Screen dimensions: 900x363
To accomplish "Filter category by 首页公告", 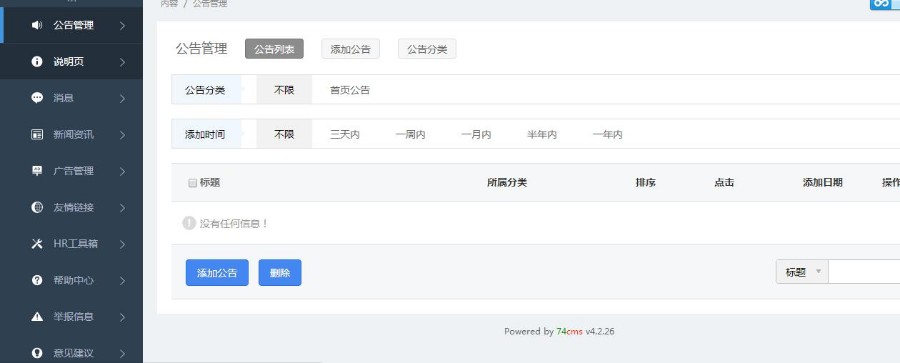I will pyautogui.click(x=350, y=90).
